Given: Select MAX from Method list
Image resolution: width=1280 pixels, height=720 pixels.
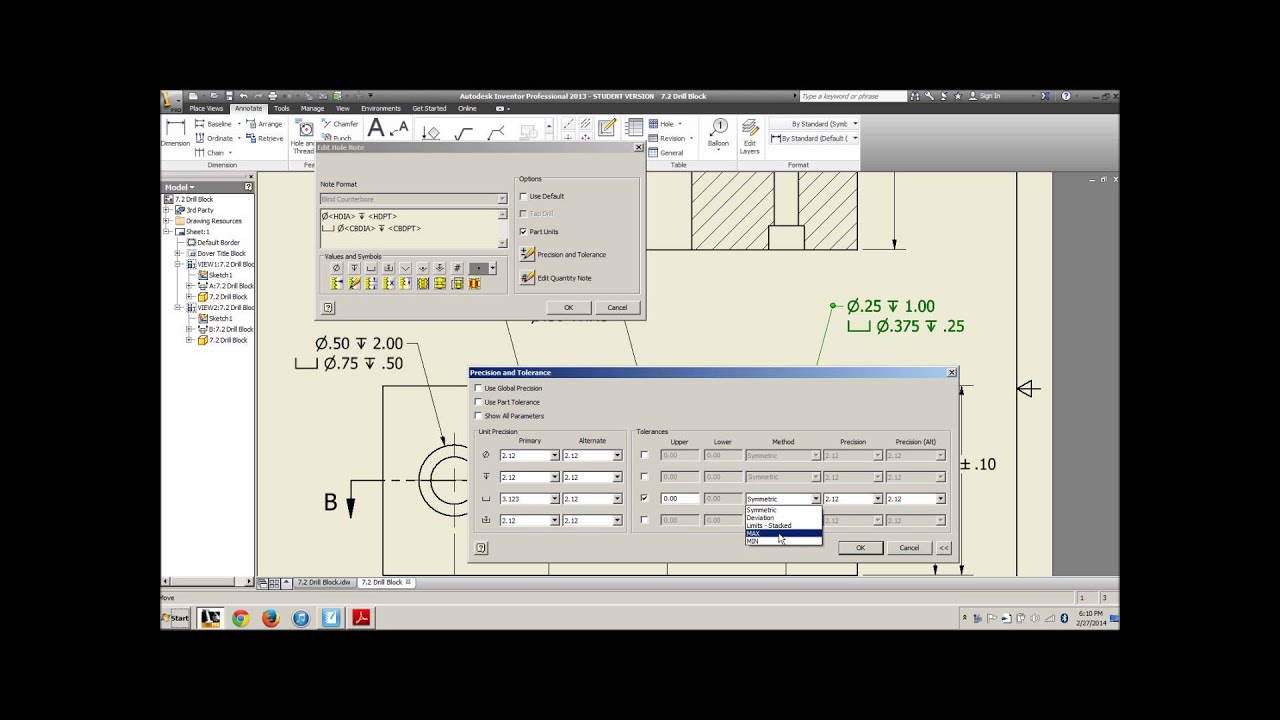Looking at the screenshot, I should [x=783, y=533].
